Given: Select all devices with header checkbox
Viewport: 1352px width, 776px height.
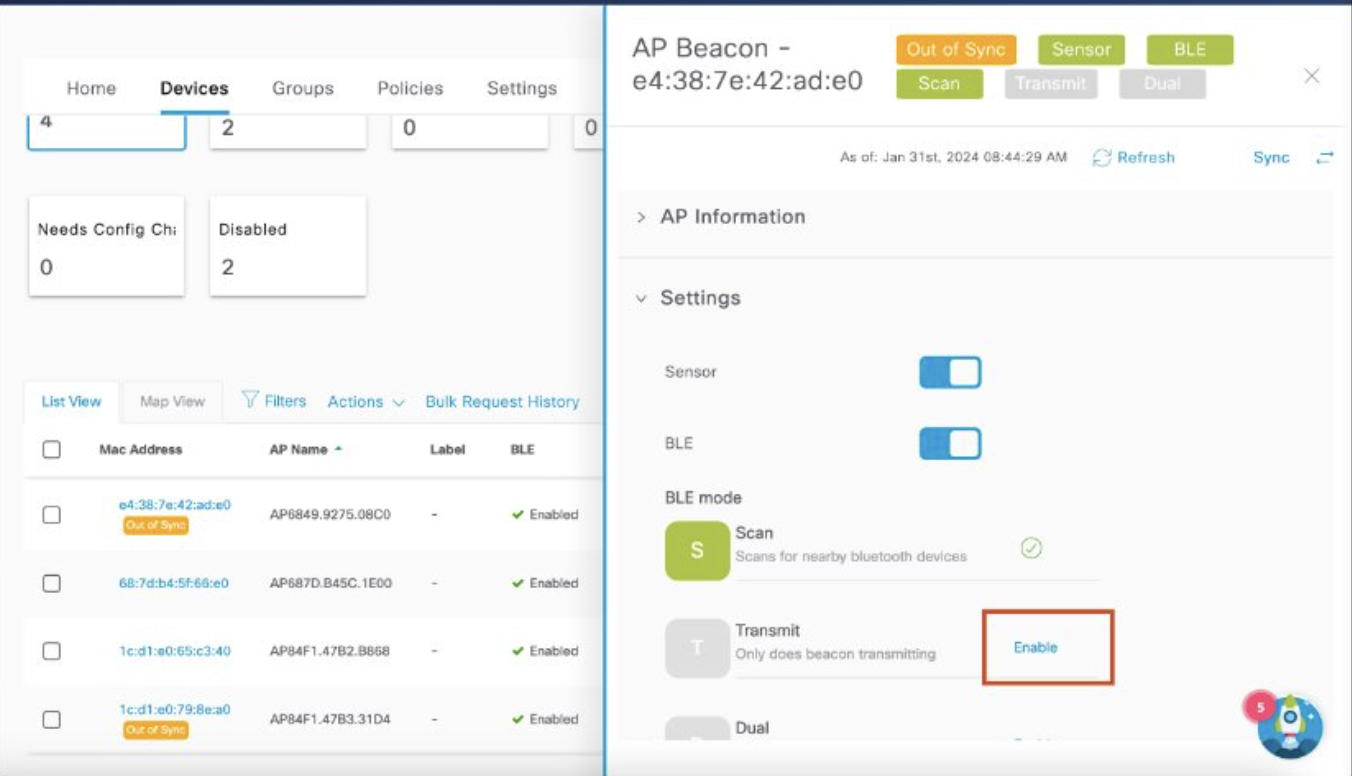Looking at the screenshot, I should coord(52,450).
